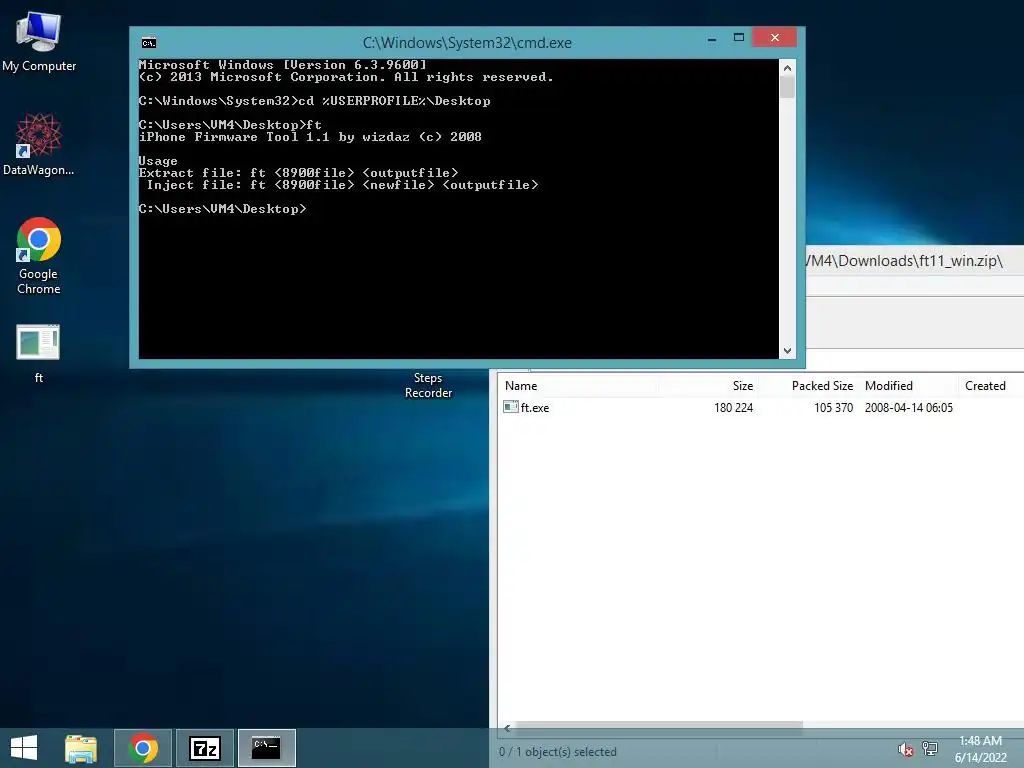Click the cmd.exe title bar system icon

click(149, 43)
